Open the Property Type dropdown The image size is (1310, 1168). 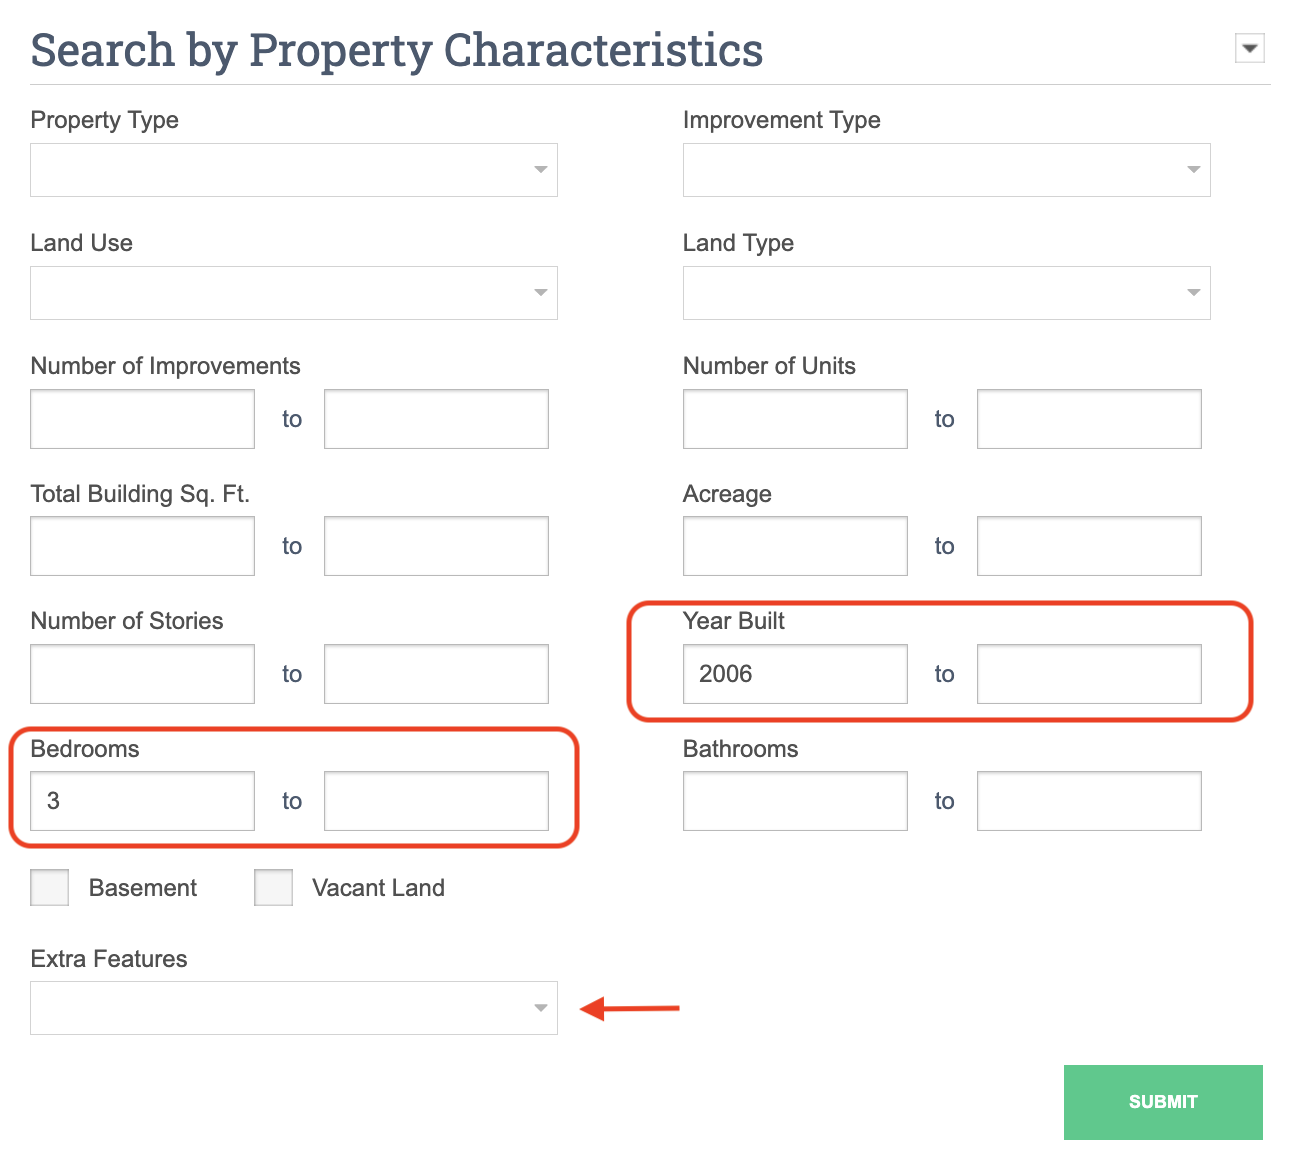click(x=293, y=170)
